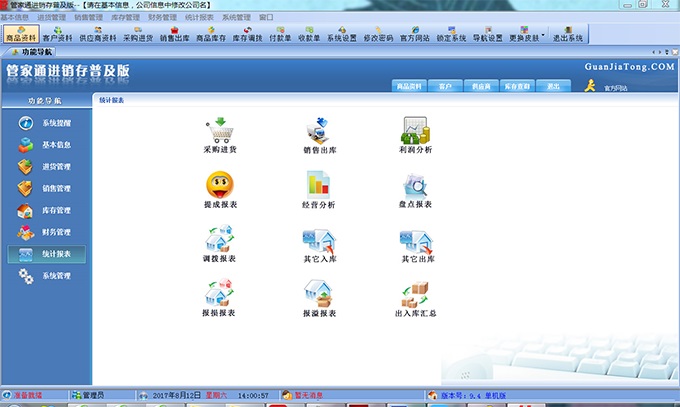Click the 客户资料 toolbar button
680x407 pixels.
pyautogui.click(x=57, y=34)
